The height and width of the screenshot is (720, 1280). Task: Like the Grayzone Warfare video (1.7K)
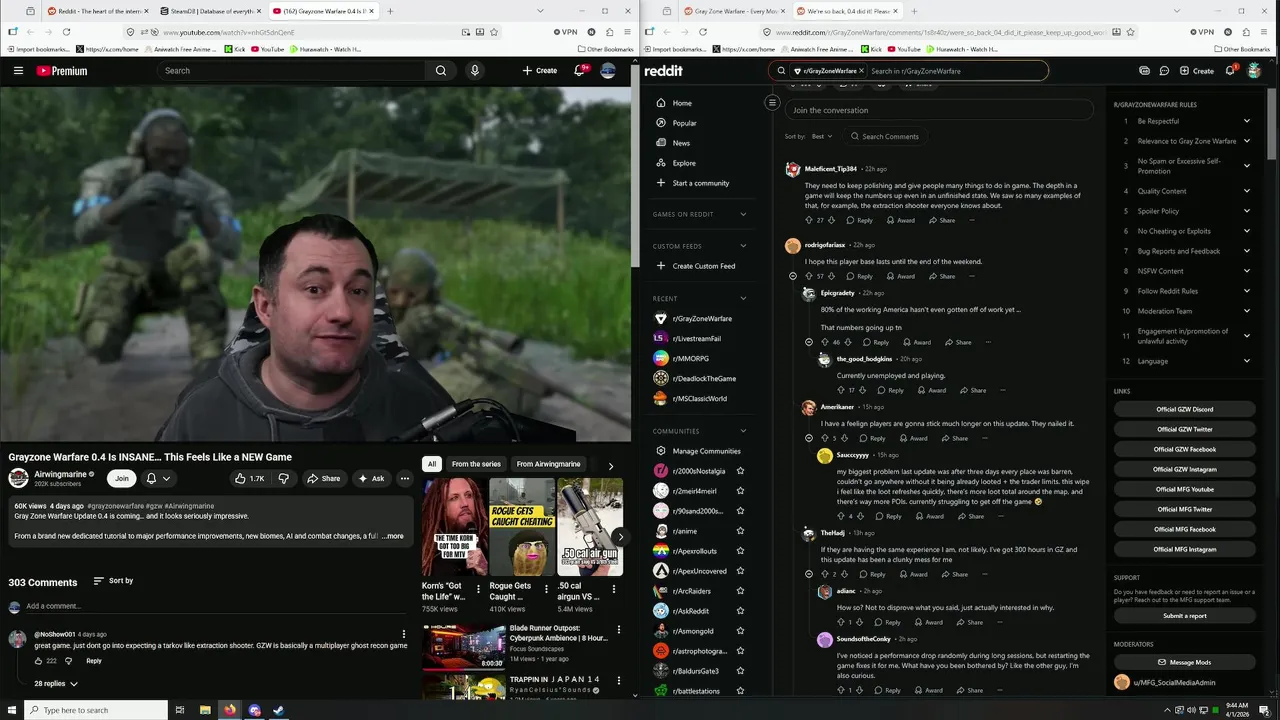[x=249, y=478]
